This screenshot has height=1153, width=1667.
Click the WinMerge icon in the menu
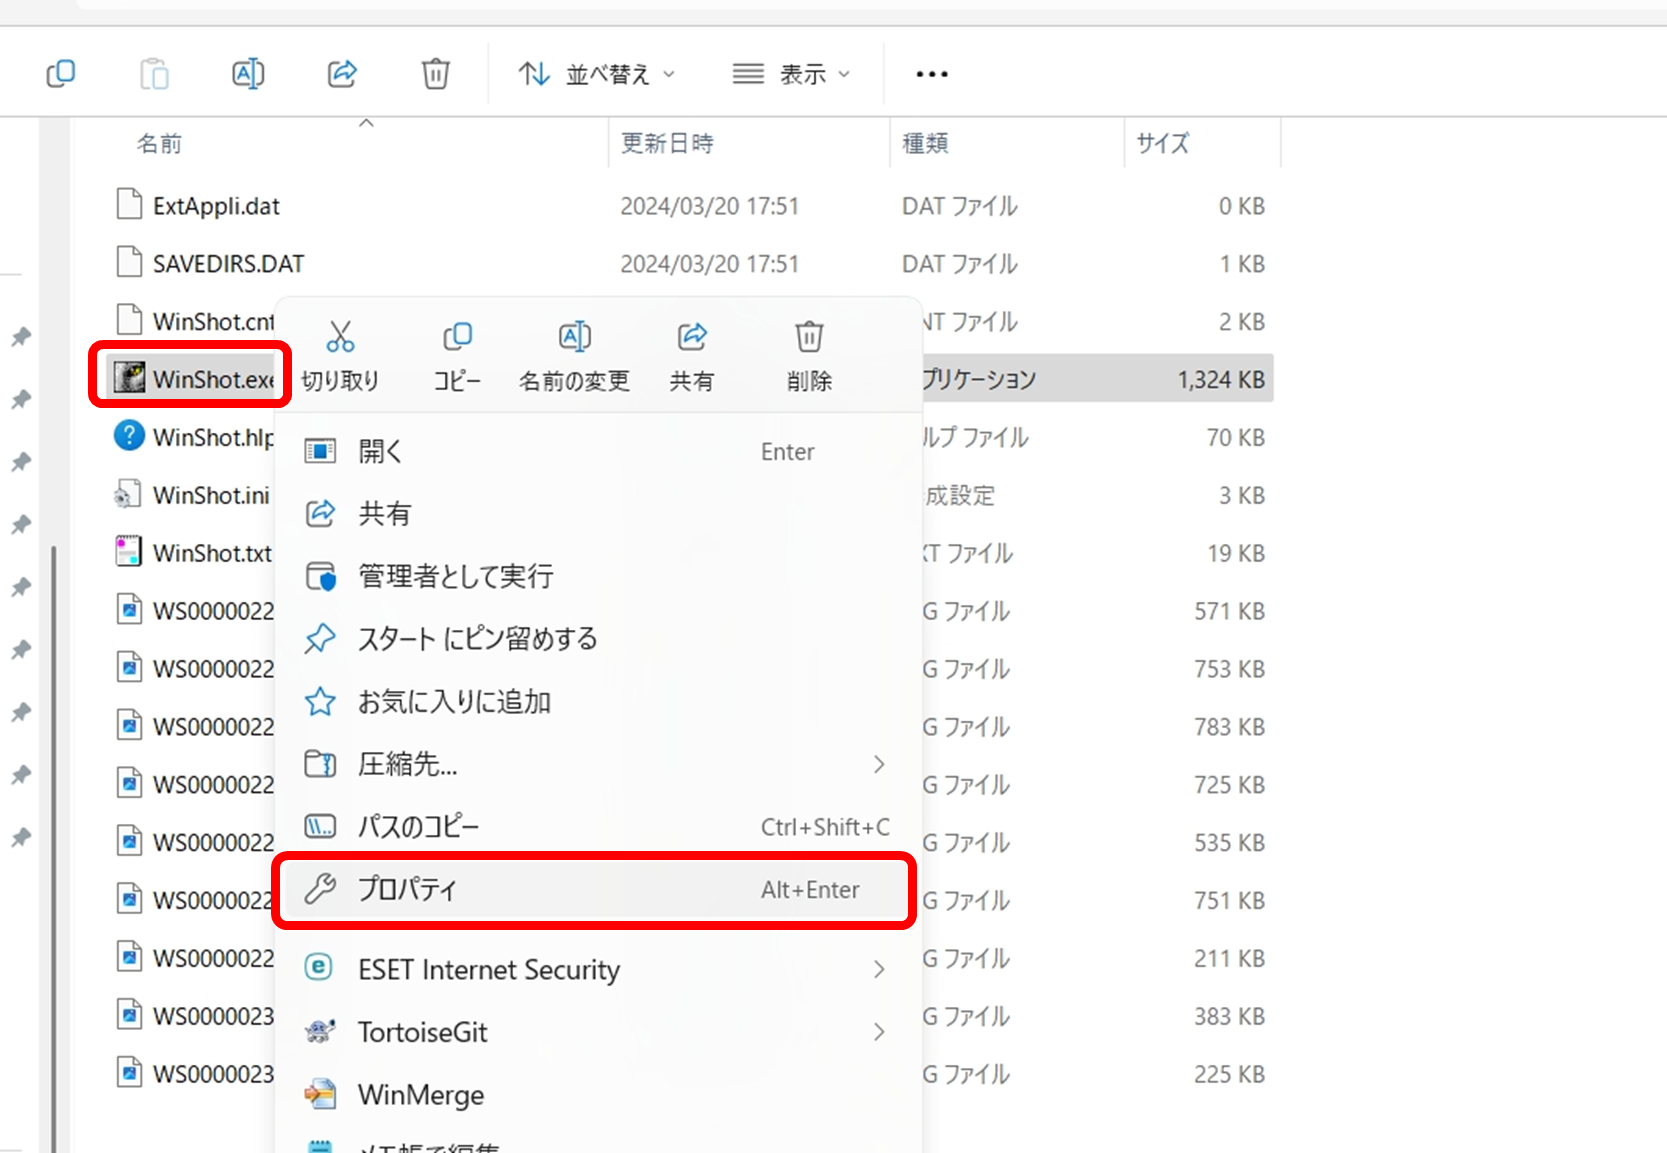(319, 1094)
